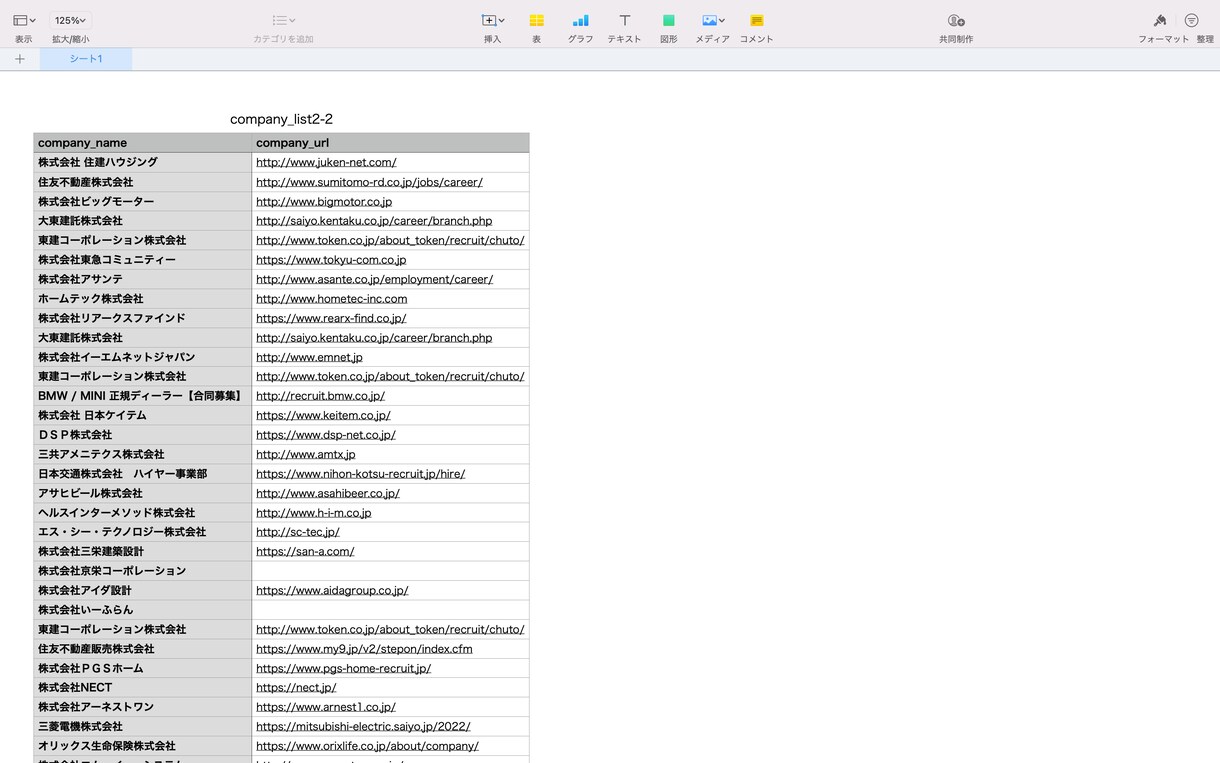The image size is (1220, 763).
Task: Open the orixlife.co.jp company link
Action: (367, 746)
